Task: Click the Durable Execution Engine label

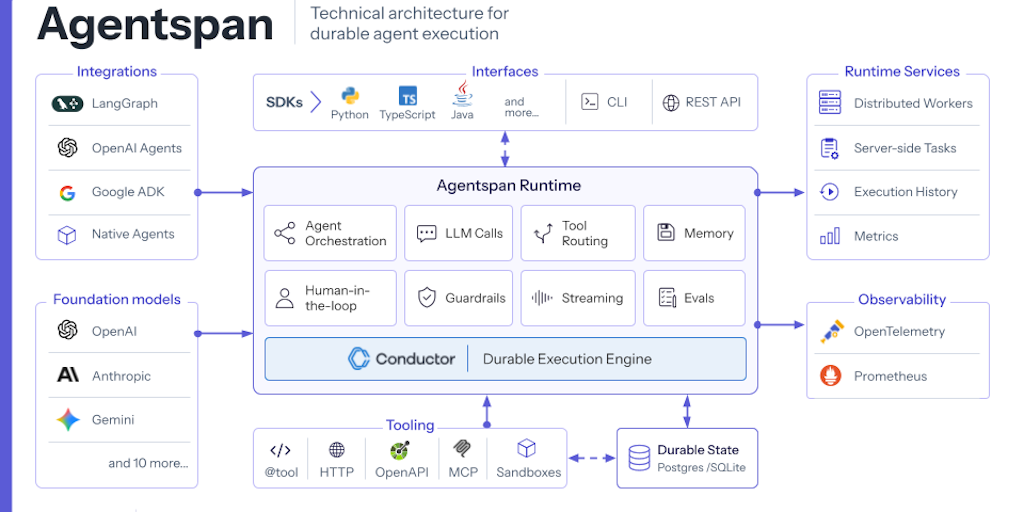Action: click(x=567, y=359)
